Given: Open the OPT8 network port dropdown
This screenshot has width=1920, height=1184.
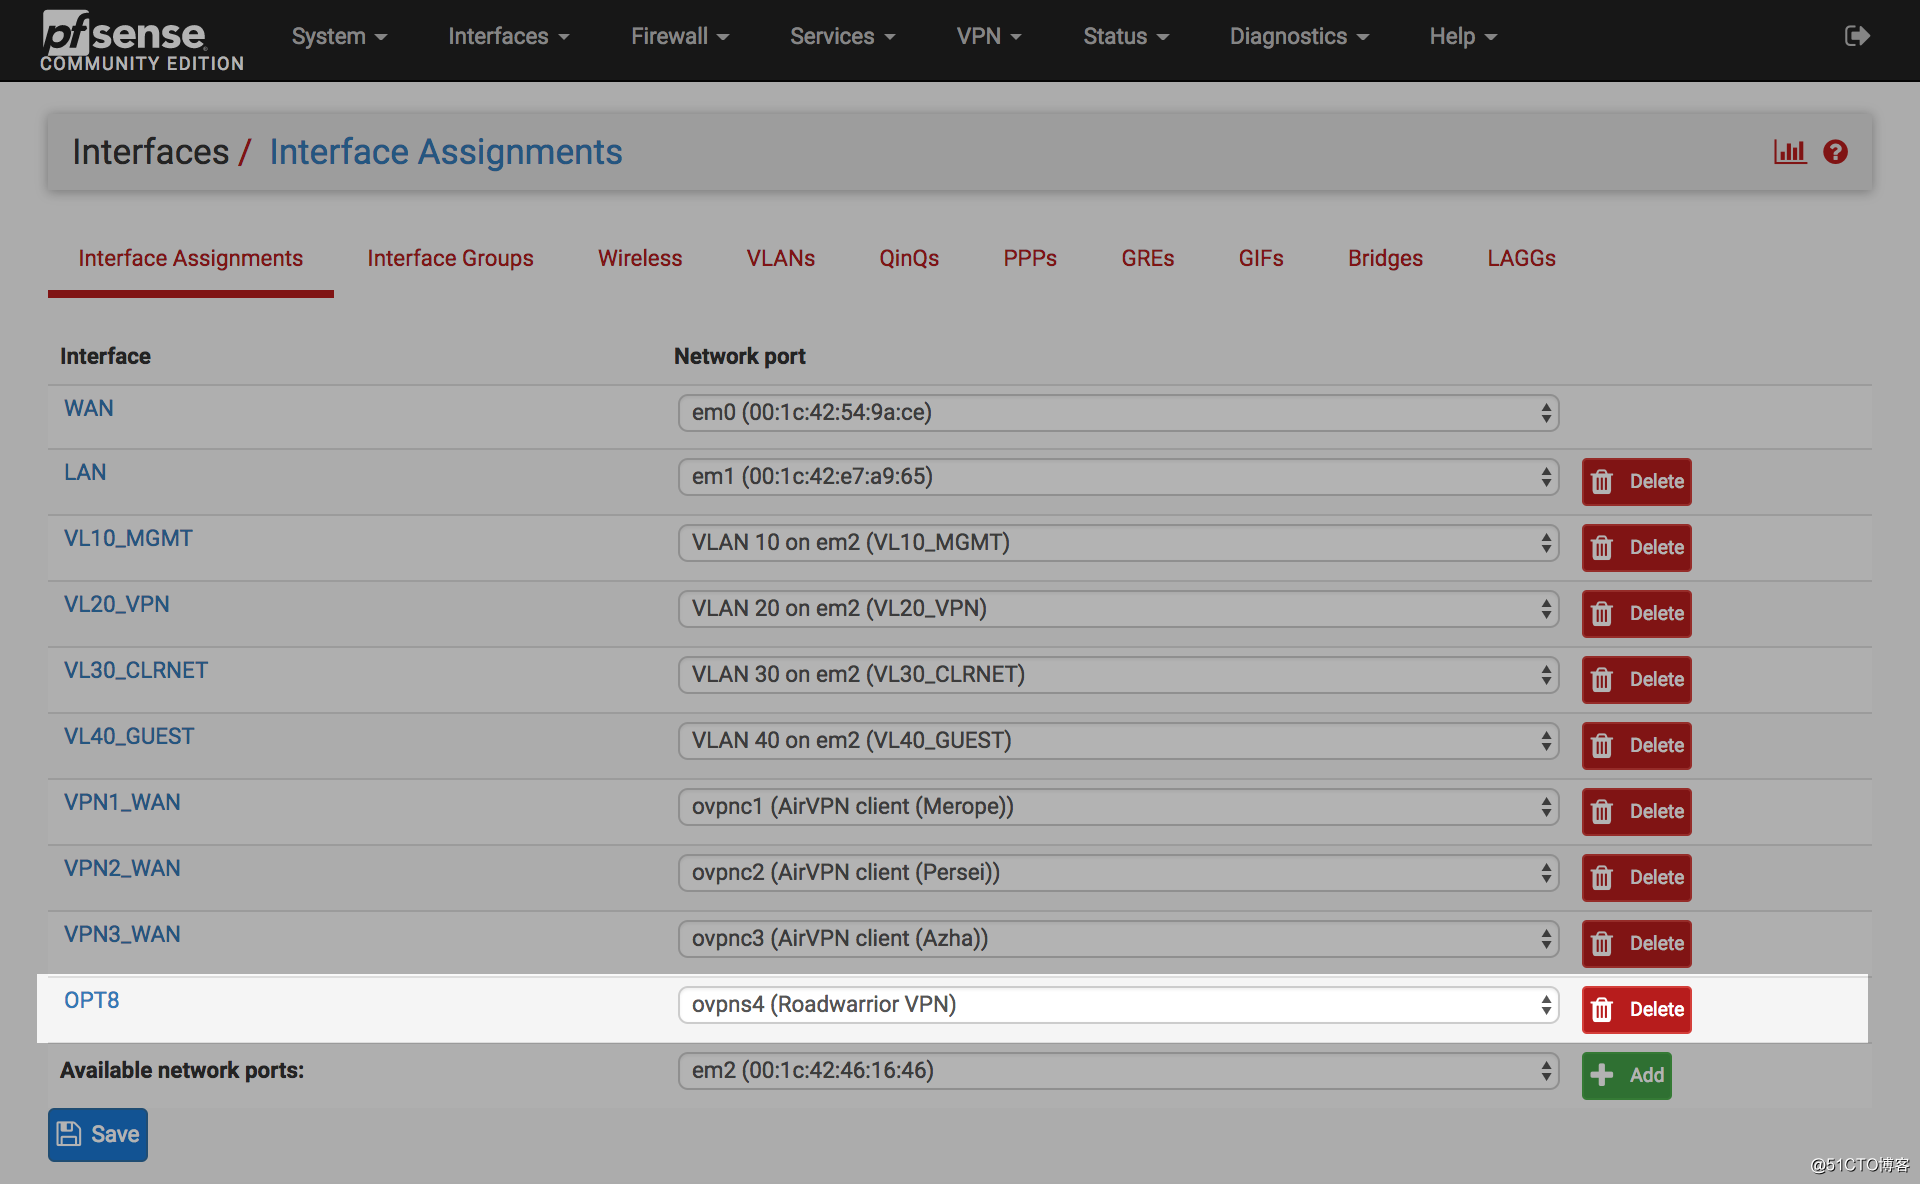Looking at the screenshot, I should [1118, 1004].
